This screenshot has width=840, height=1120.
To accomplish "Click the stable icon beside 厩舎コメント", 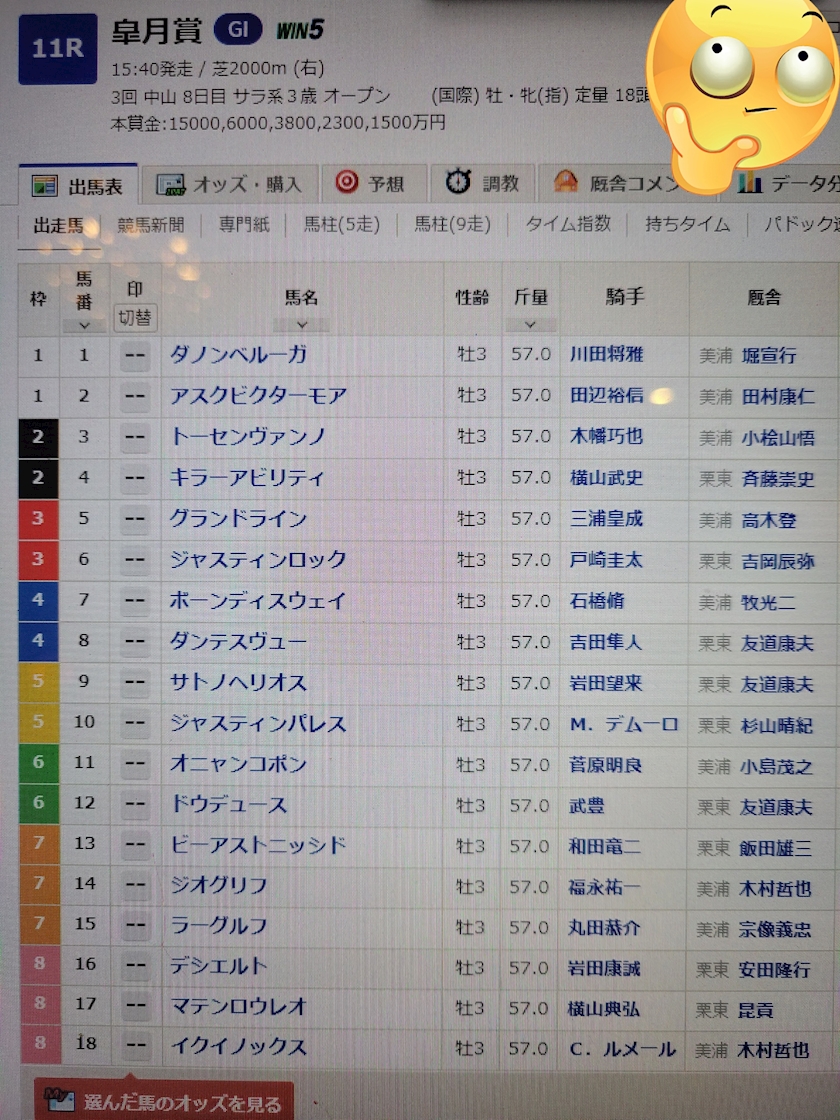I will click(x=566, y=183).
